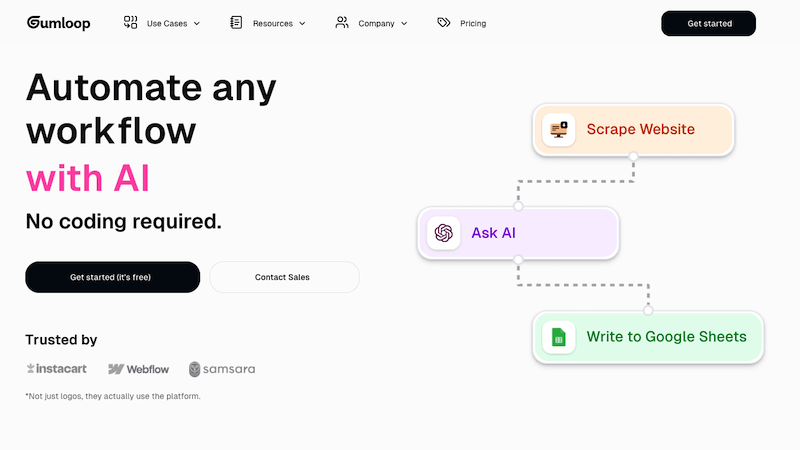Click the Scrape Website monitor icon

click(x=559, y=130)
